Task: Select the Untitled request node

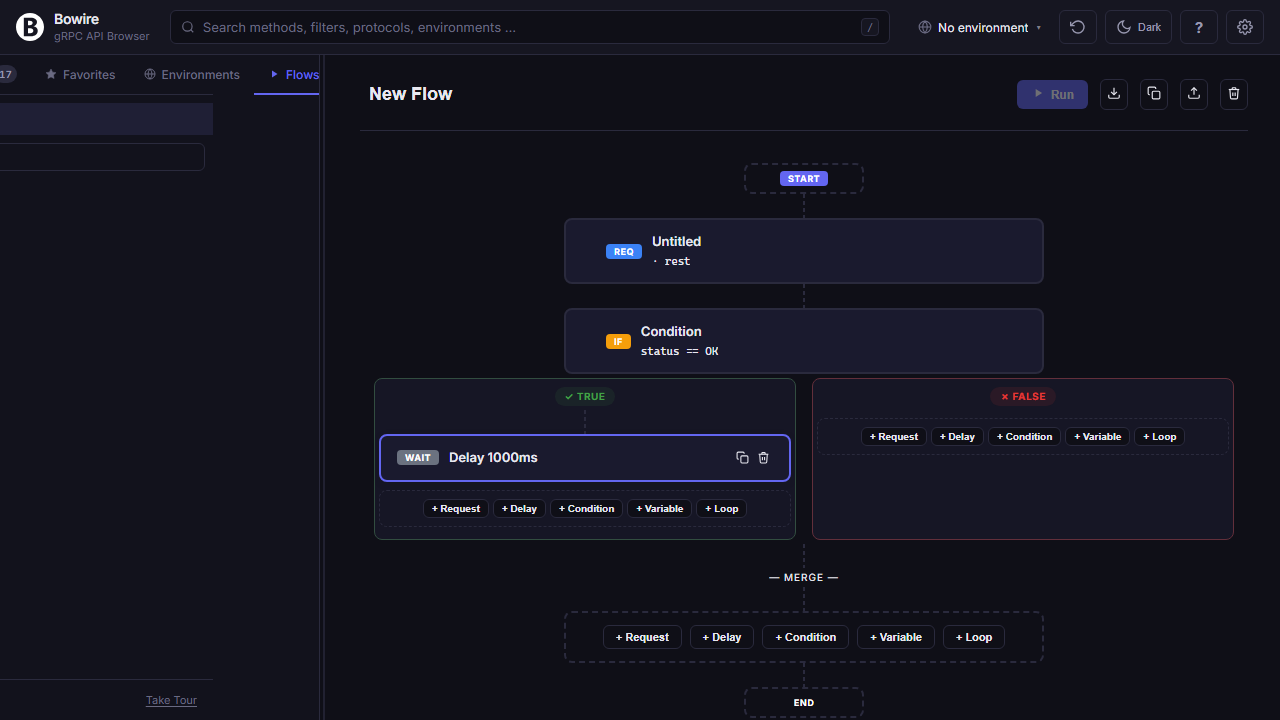Action: [x=804, y=251]
